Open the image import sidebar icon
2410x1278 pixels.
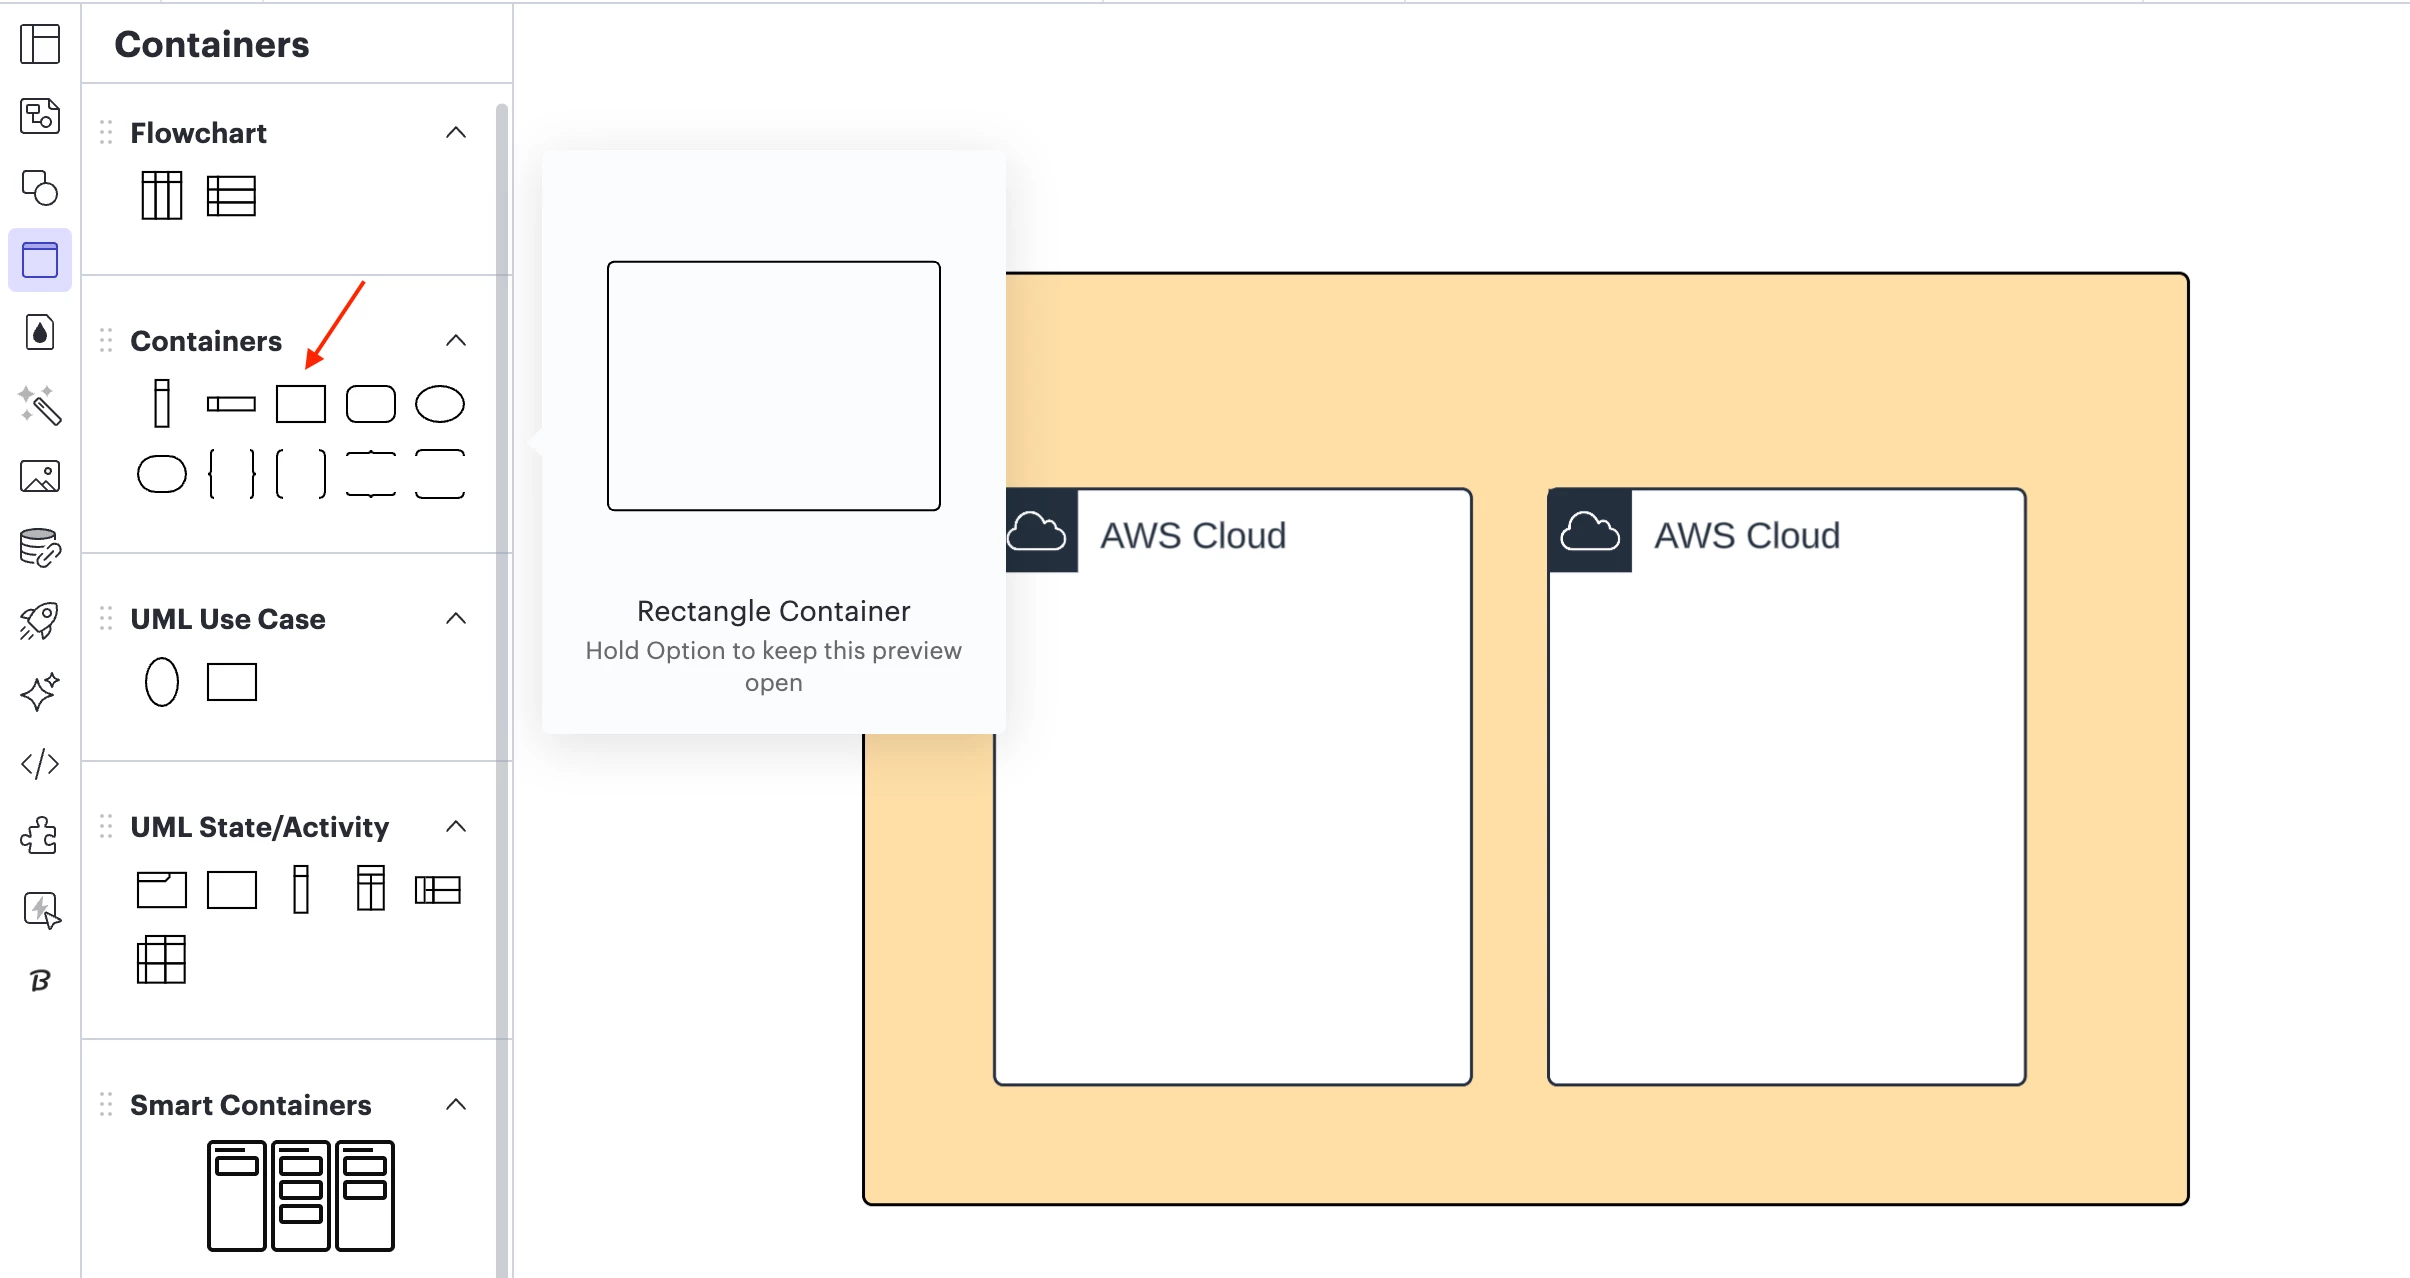[40, 476]
